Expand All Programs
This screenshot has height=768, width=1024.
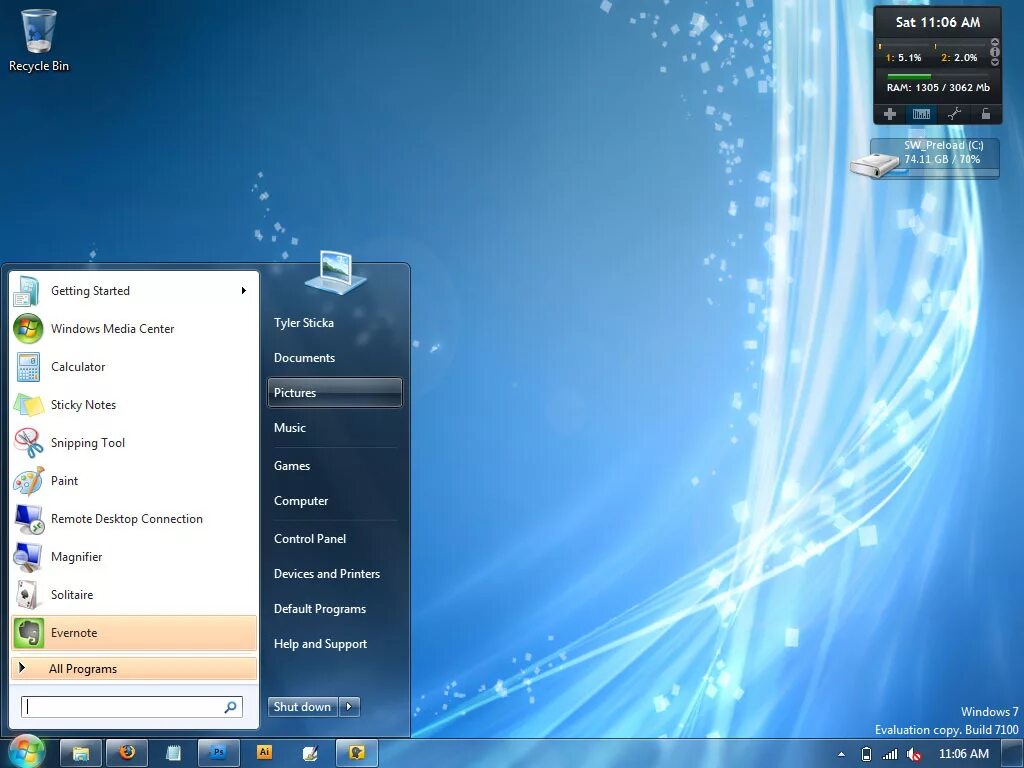(134, 668)
